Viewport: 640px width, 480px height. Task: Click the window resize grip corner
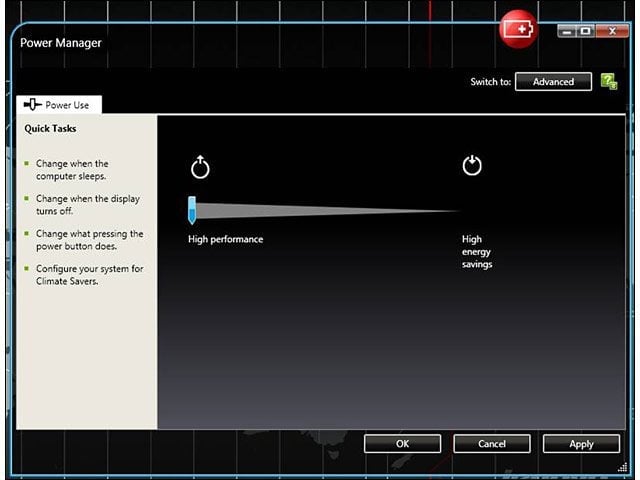tap(622, 467)
